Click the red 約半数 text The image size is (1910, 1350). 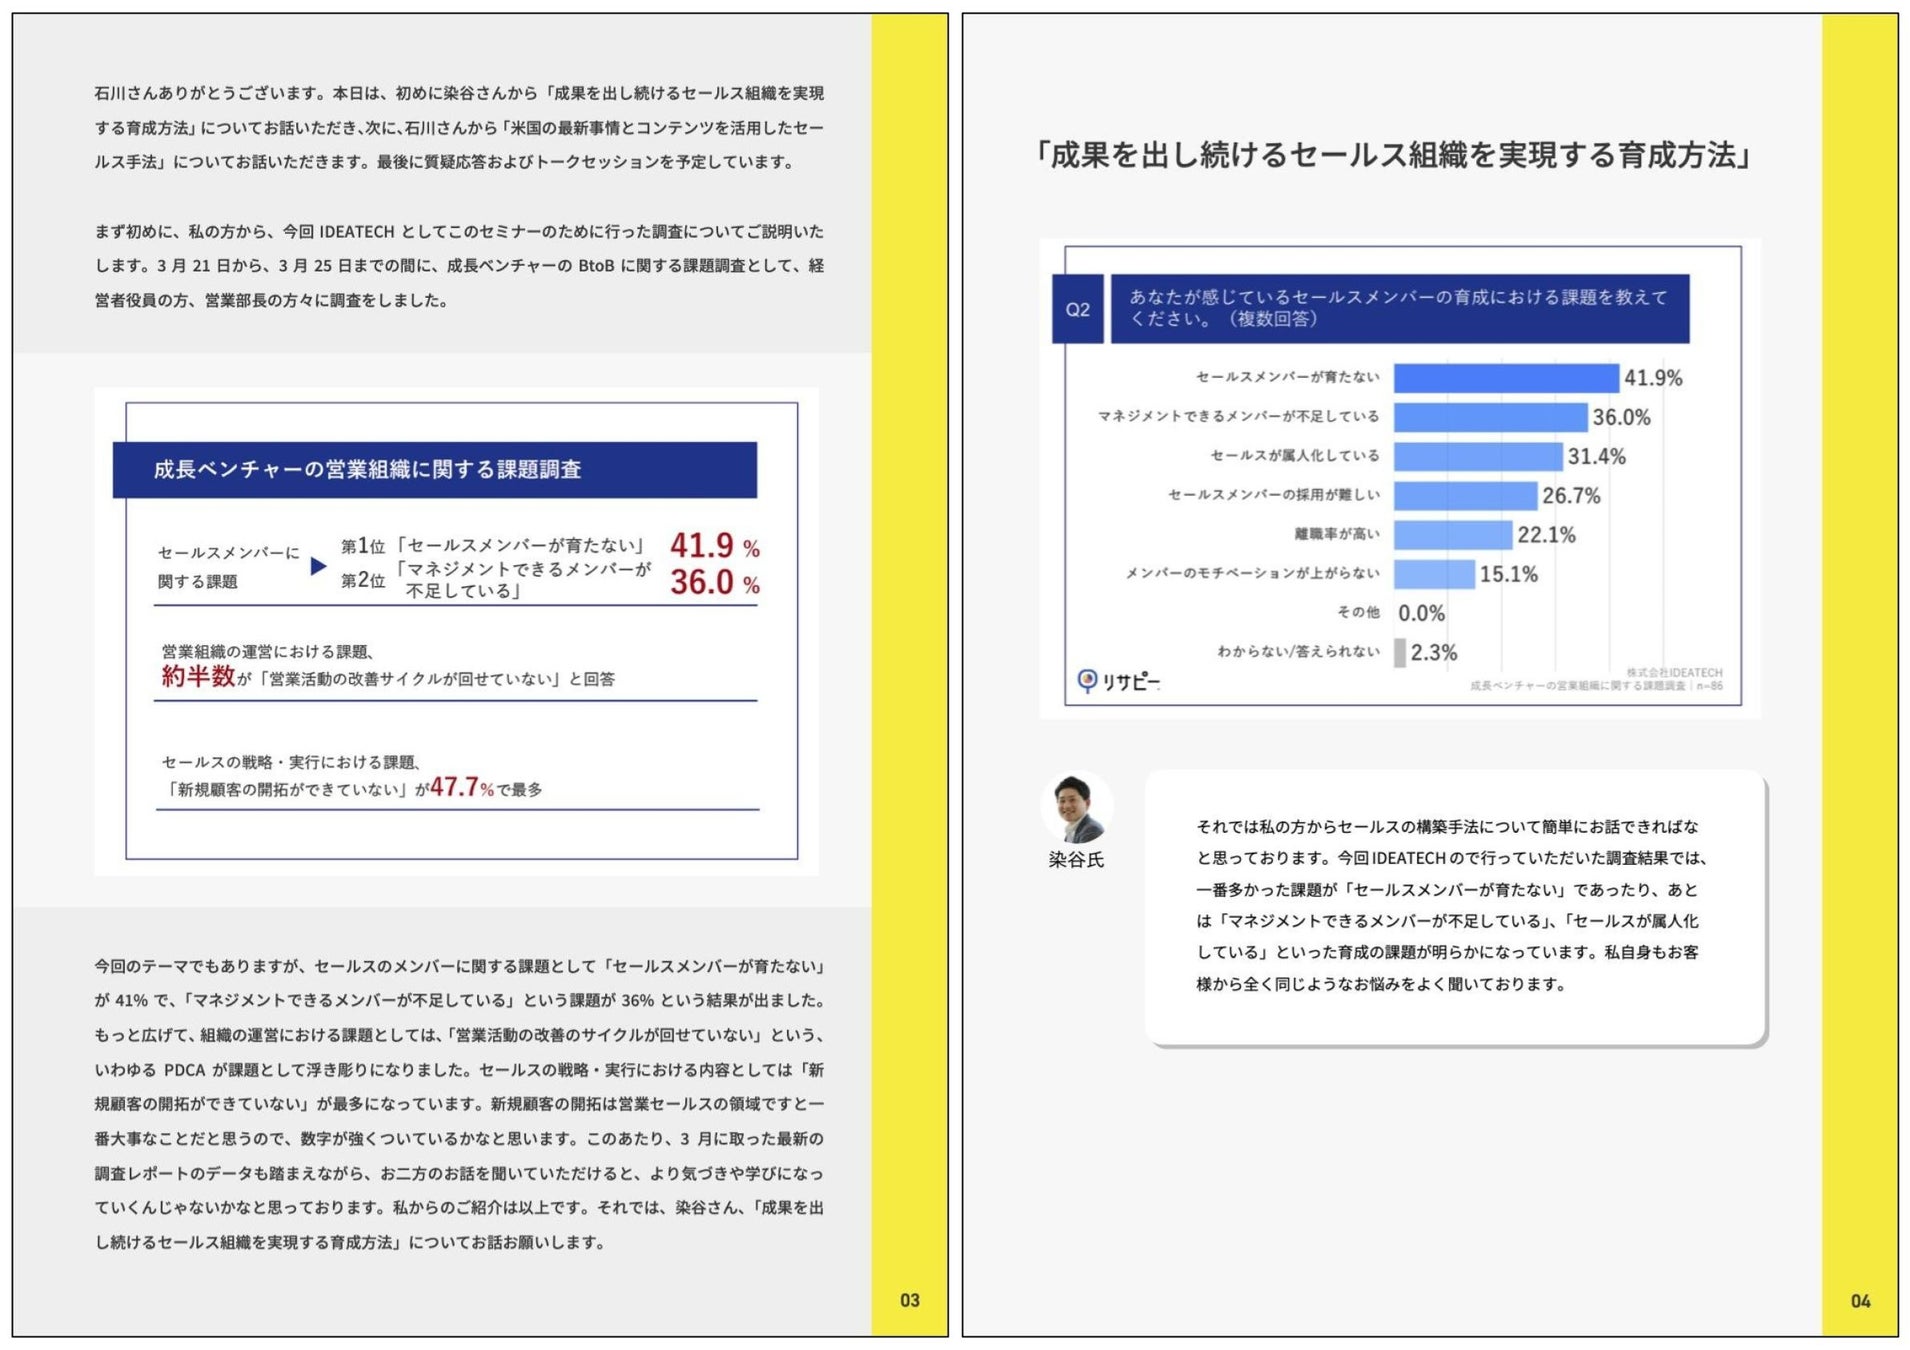(x=199, y=677)
